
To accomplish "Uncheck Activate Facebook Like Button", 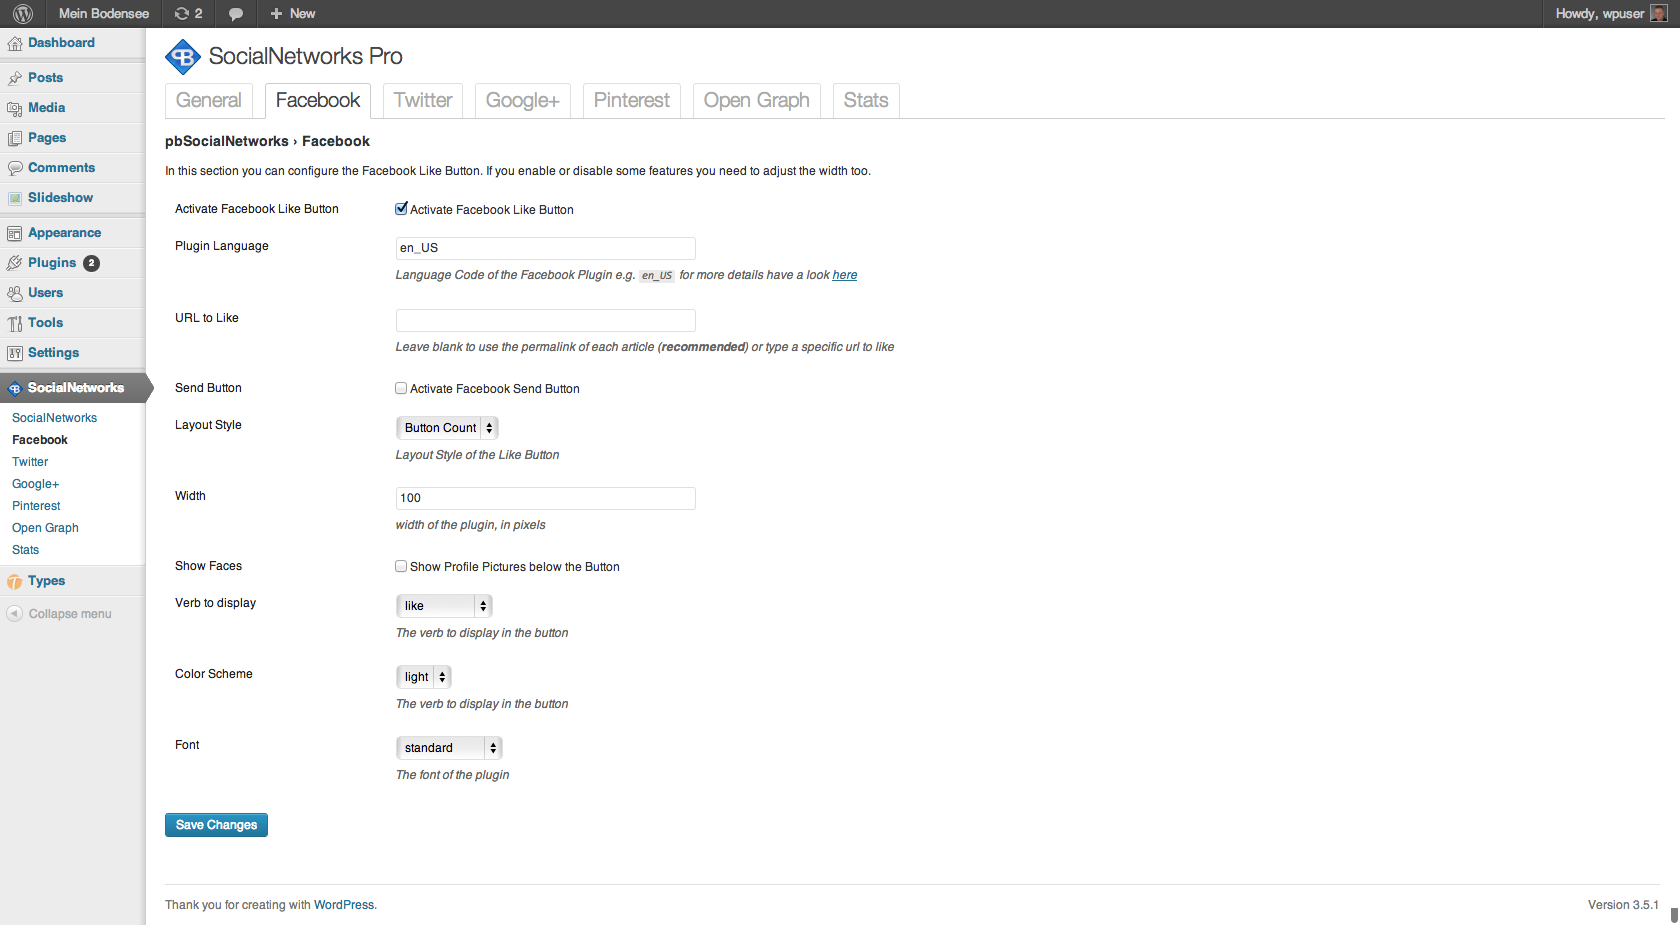I will click(401, 209).
